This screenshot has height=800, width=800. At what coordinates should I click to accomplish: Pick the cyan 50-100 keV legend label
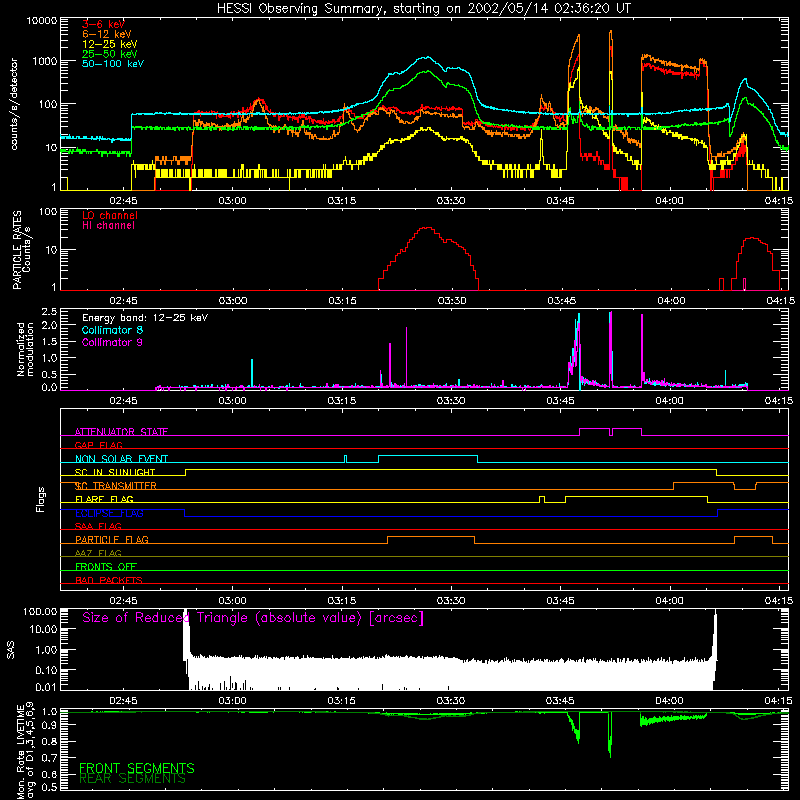(x=112, y=63)
